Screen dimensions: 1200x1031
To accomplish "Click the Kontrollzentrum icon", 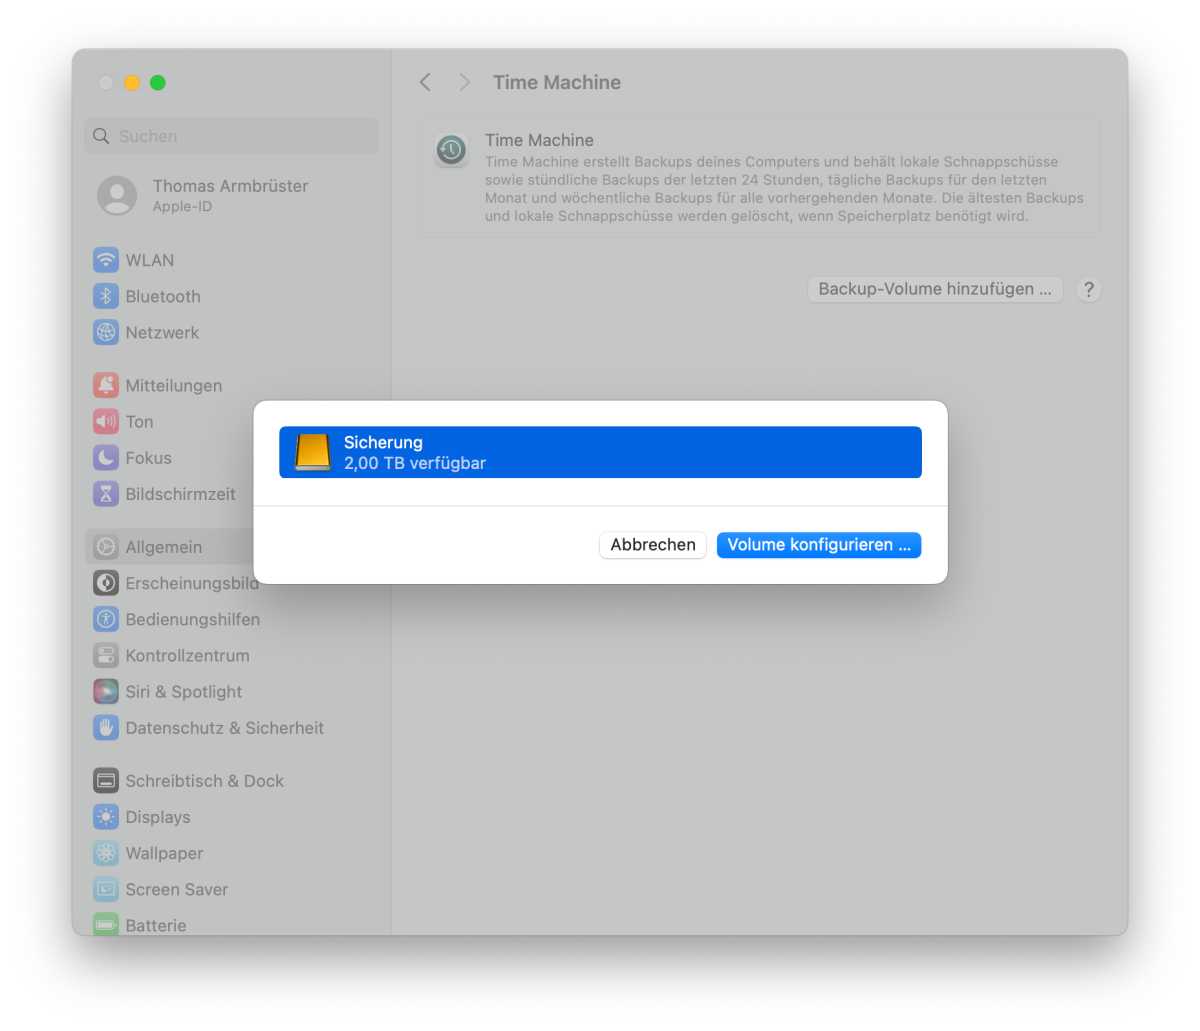I will point(106,655).
